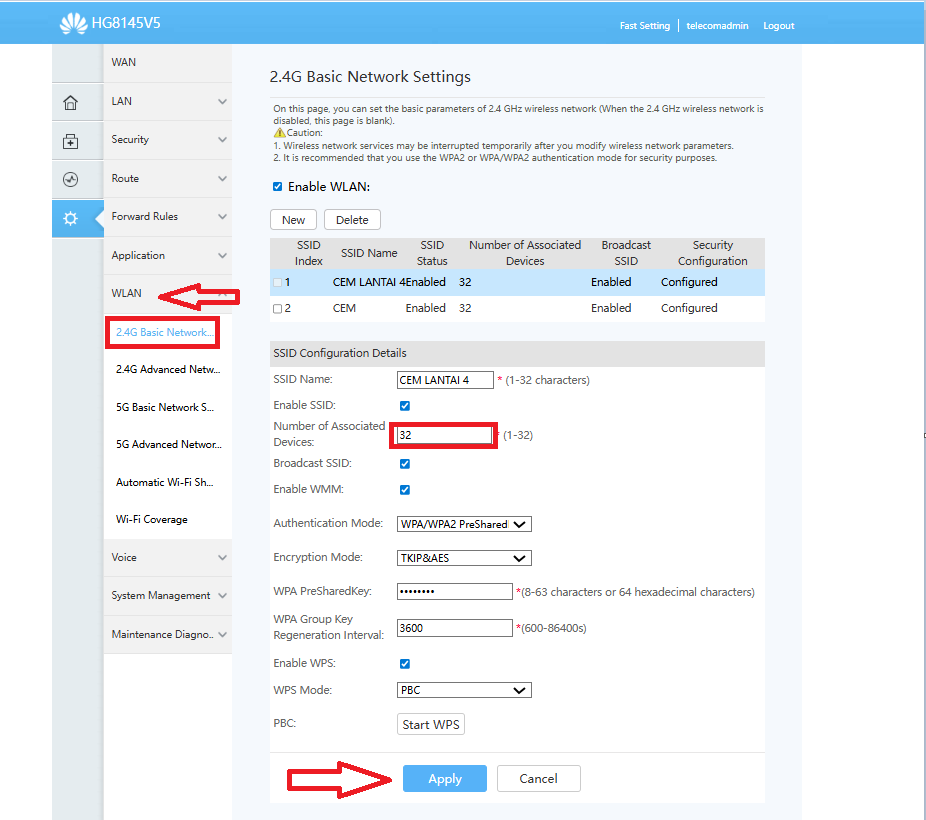926x820 pixels.
Task: Click the diagnosis toolkit icon in sidebar
Action: 70,141
